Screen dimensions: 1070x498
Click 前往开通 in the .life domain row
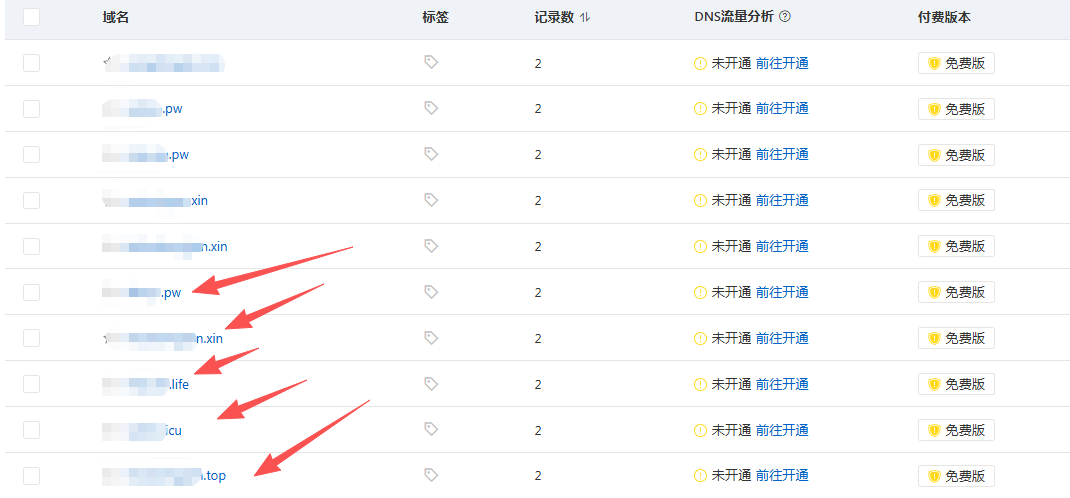click(782, 384)
